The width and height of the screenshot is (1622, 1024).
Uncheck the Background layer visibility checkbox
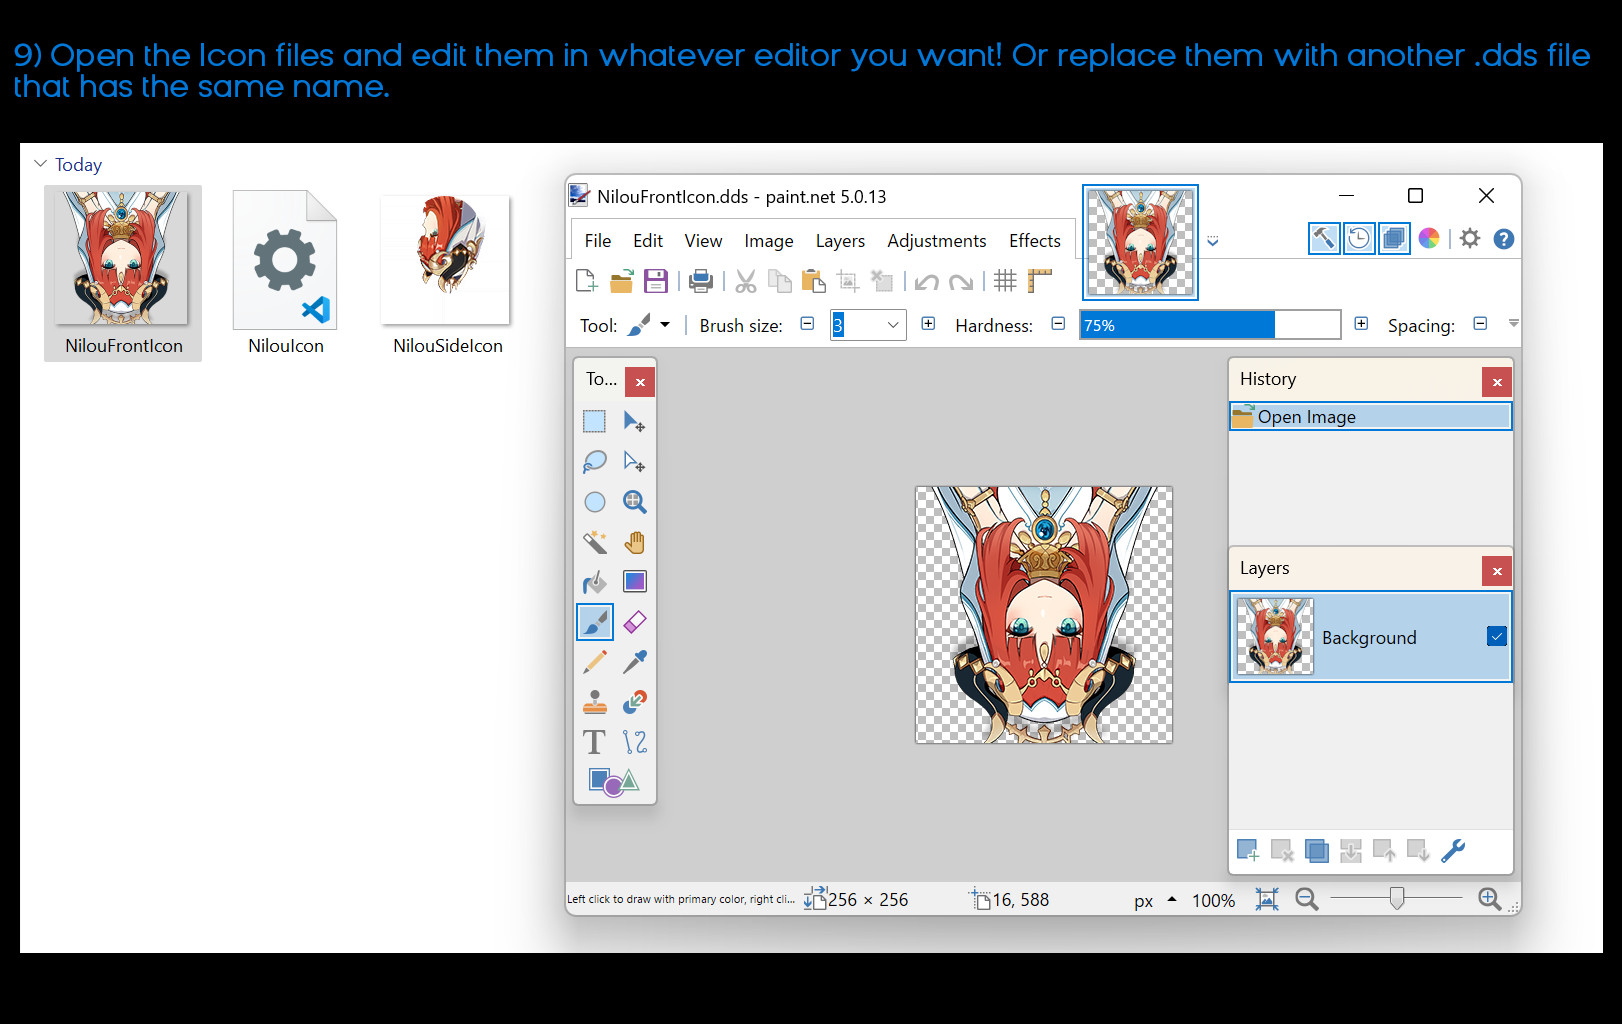pos(1496,635)
